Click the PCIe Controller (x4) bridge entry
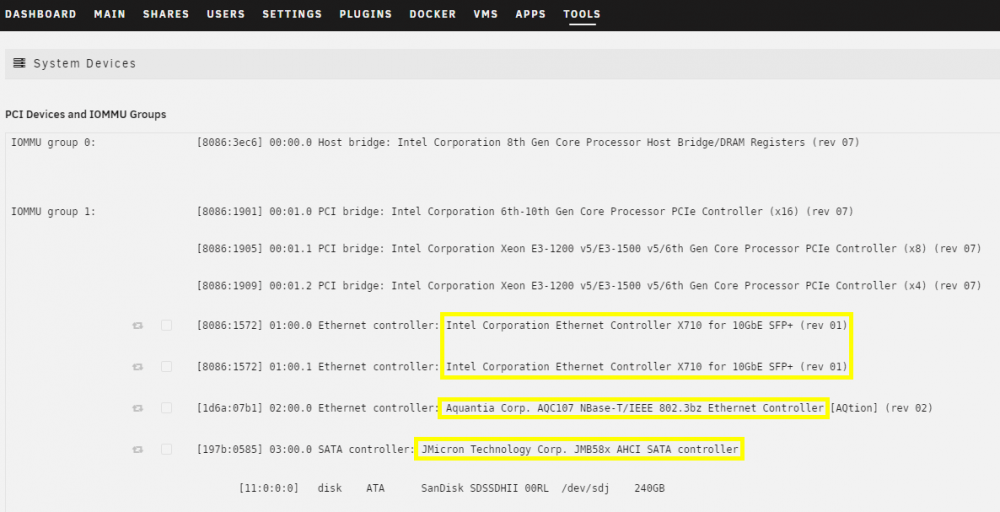The width and height of the screenshot is (1000, 512). pyautogui.click(x=589, y=286)
